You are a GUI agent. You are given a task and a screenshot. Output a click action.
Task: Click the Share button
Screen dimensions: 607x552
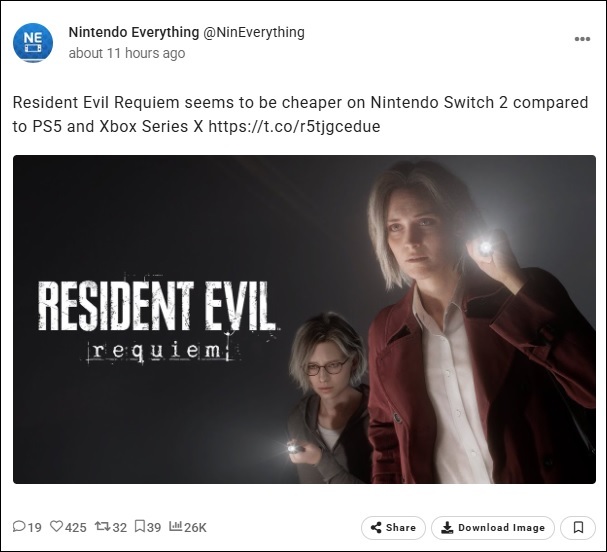coord(393,527)
